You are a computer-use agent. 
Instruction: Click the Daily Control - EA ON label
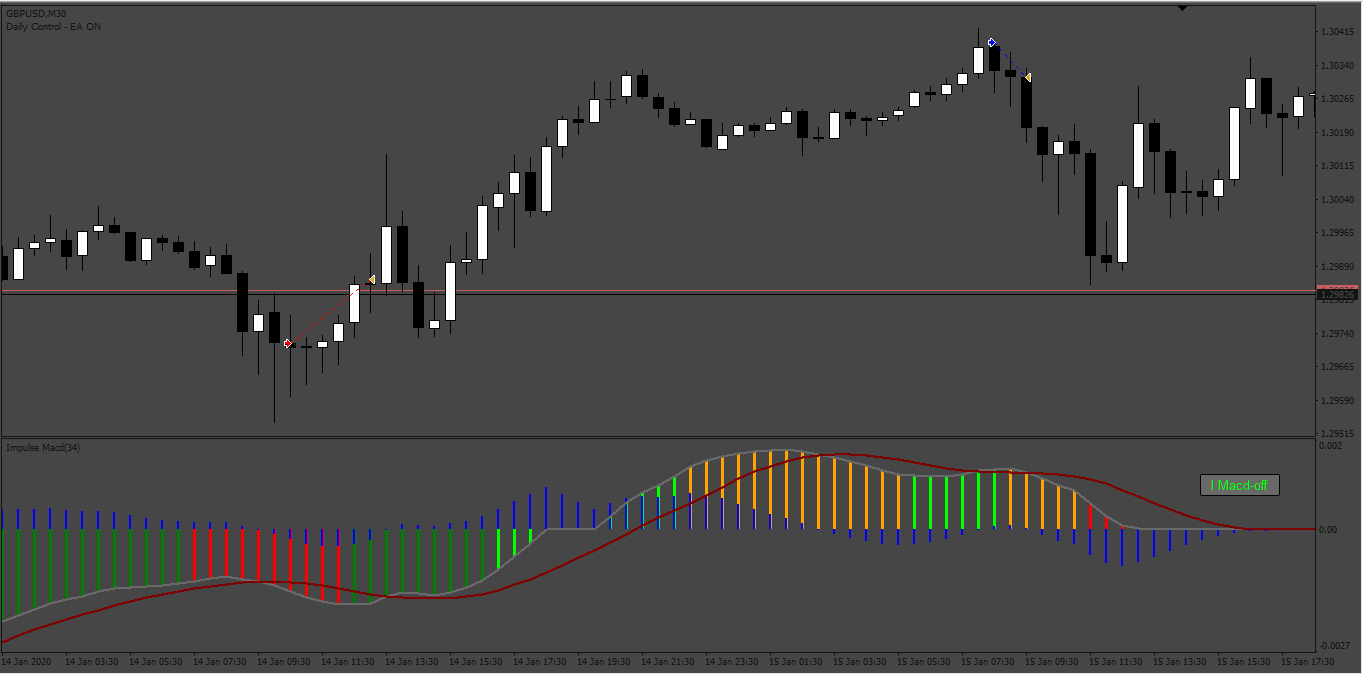[53, 27]
